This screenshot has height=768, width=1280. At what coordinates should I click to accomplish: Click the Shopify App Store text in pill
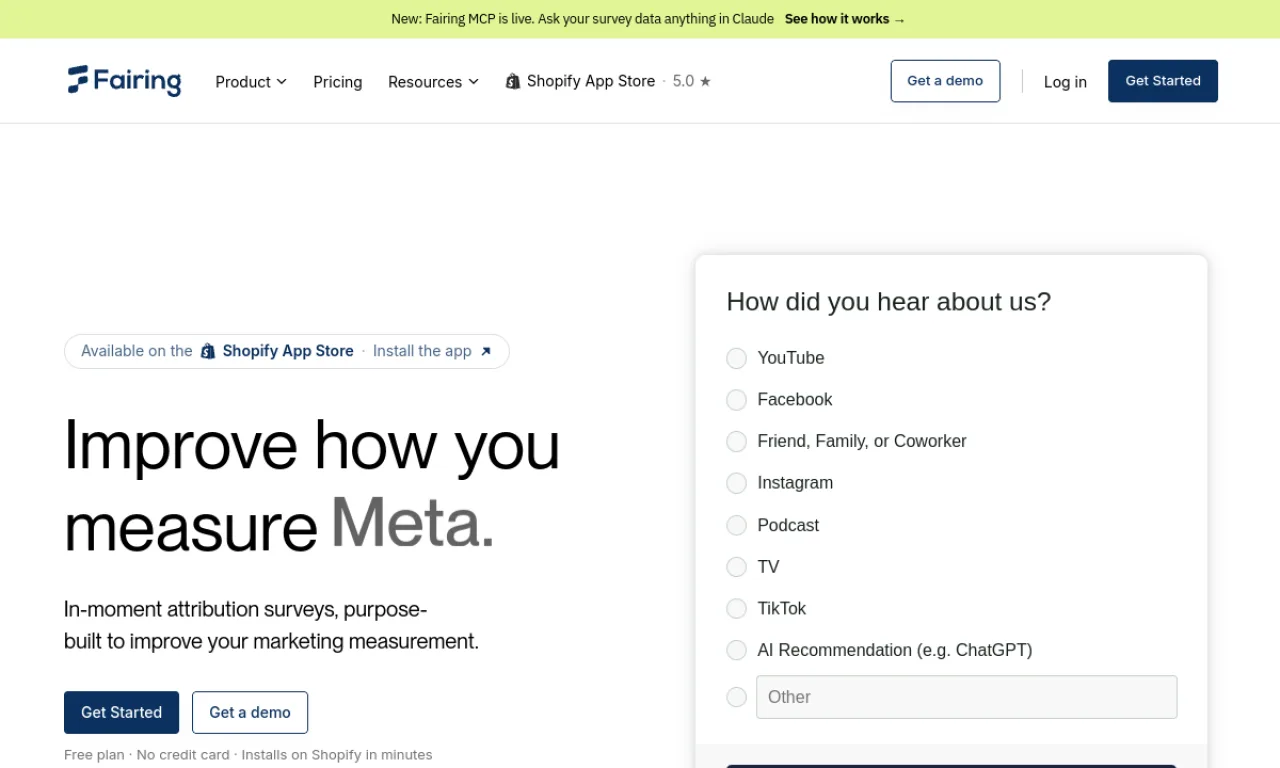point(288,351)
